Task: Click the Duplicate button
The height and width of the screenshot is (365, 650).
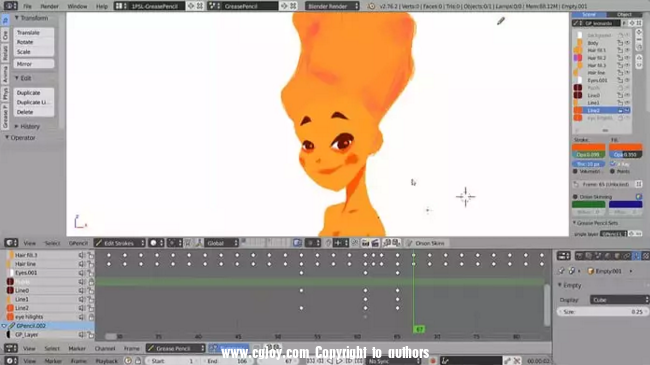Action: 34,92
